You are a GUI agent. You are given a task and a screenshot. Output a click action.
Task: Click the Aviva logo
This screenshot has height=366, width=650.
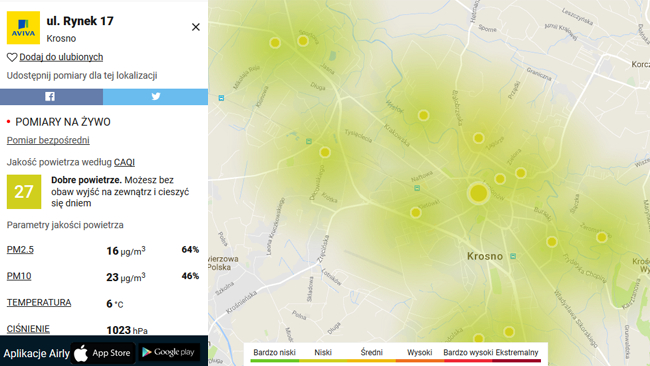[x=23, y=28]
